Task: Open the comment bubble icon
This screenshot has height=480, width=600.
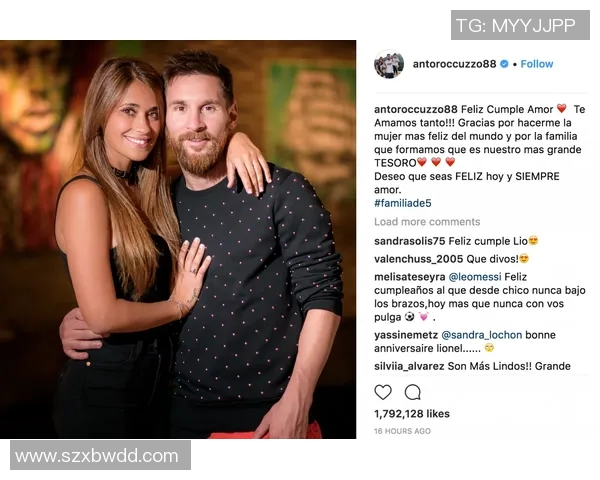Action: [x=412, y=392]
